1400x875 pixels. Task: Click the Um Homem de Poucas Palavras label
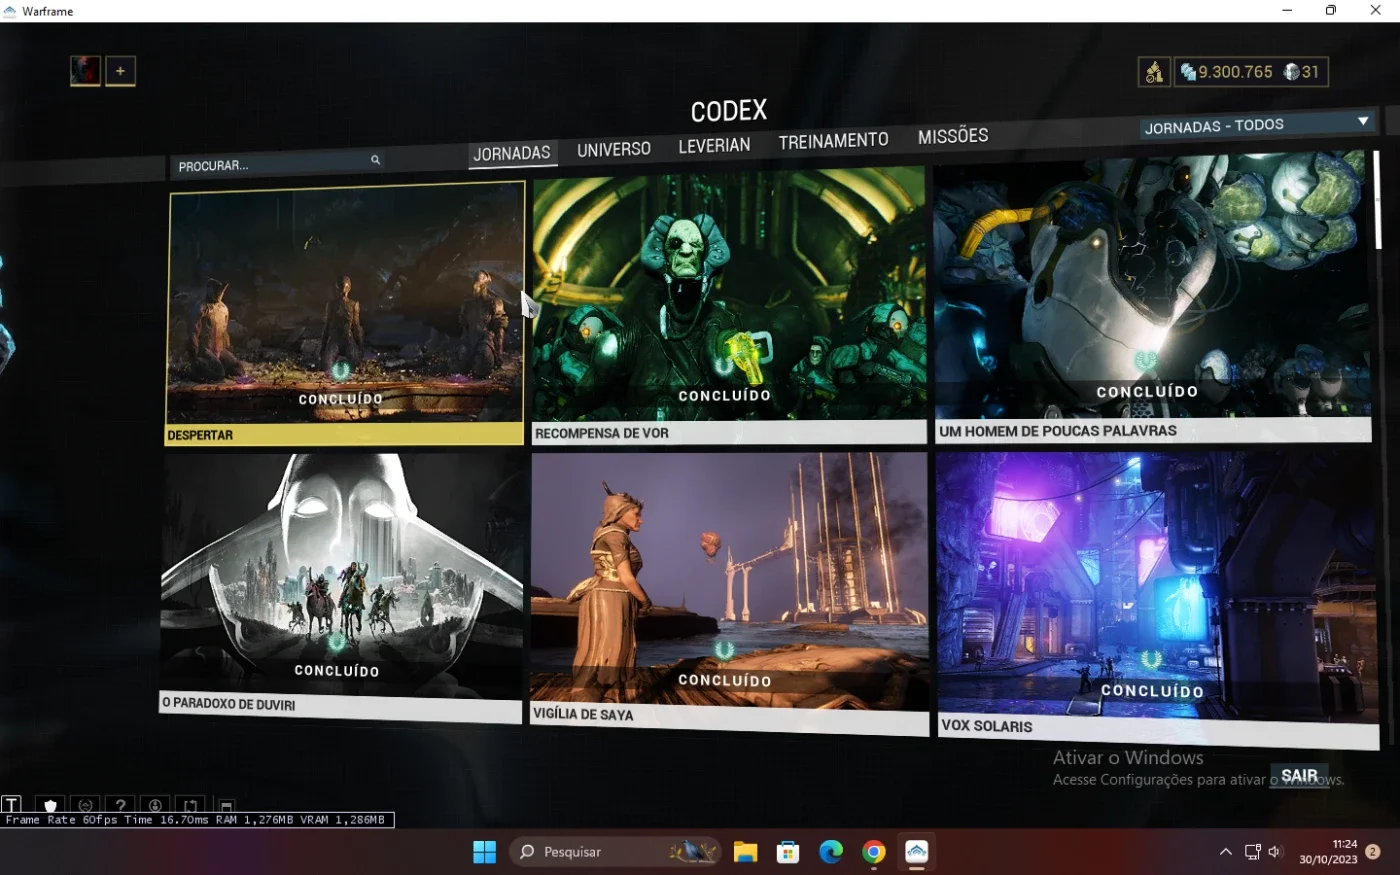pyautogui.click(x=1058, y=431)
